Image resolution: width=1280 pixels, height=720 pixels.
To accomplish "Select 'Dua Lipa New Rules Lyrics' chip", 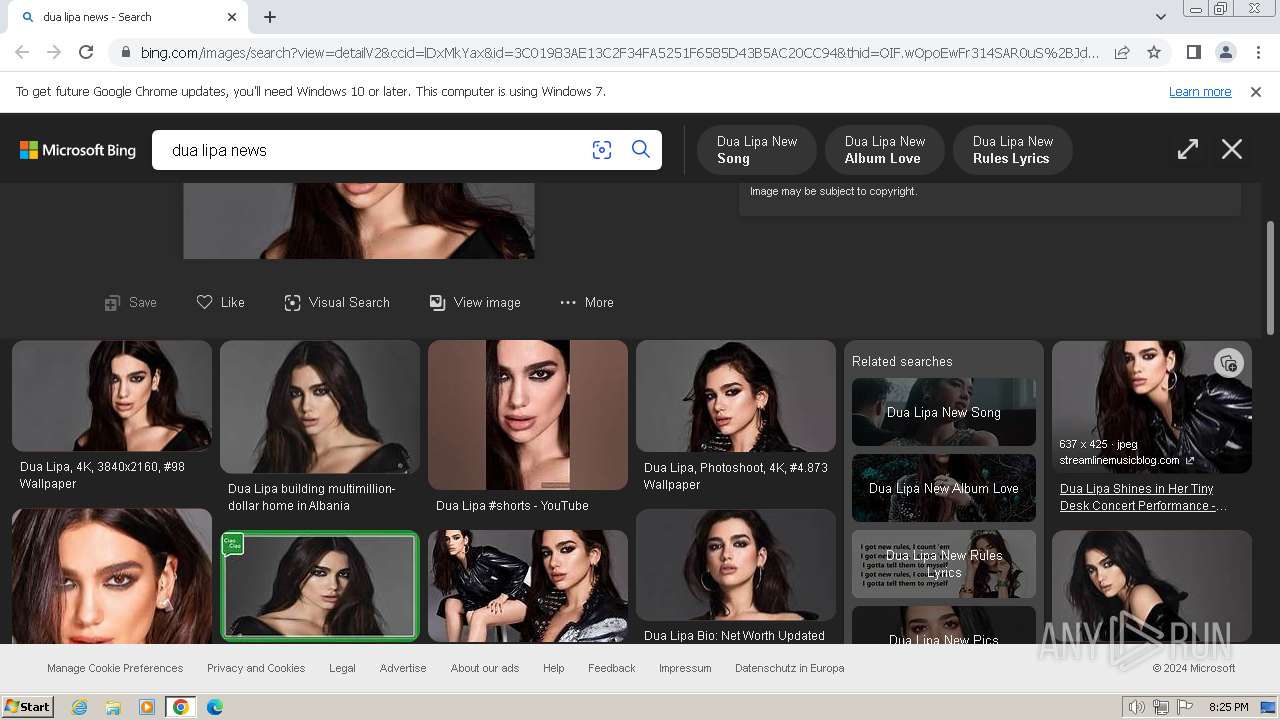I will pyautogui.click(x=1013, y=150).
